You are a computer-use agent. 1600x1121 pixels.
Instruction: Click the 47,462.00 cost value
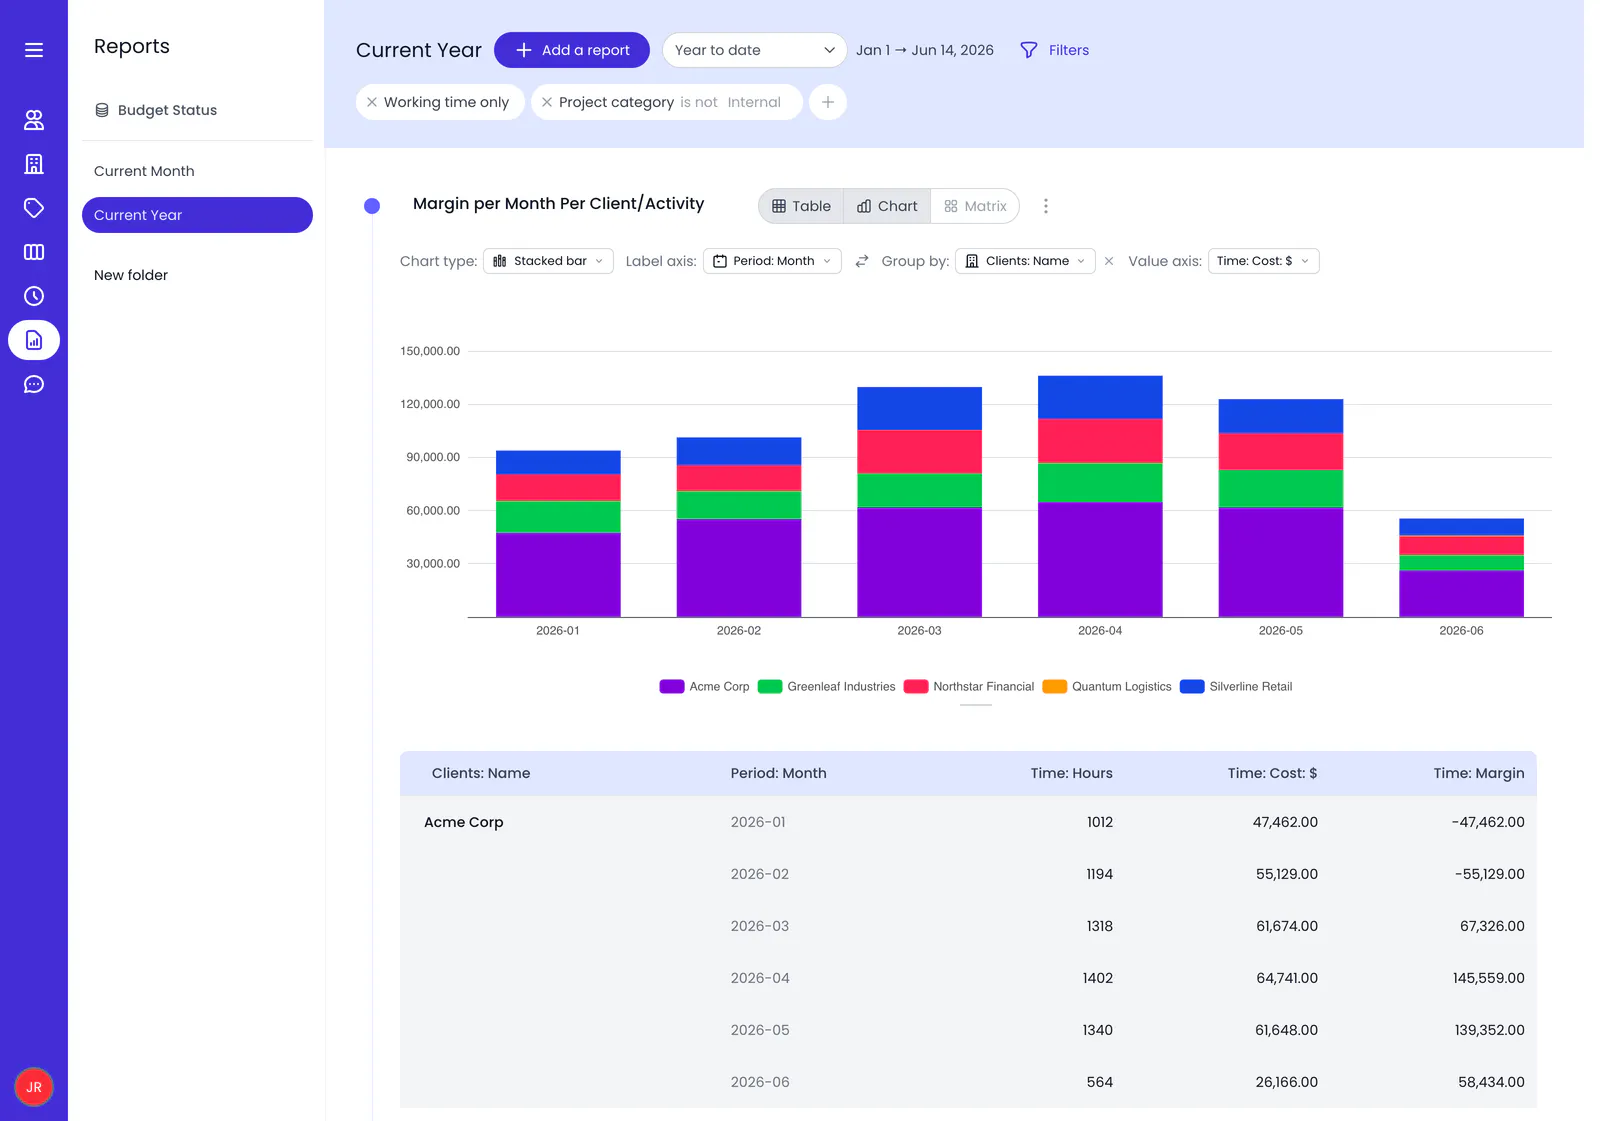point(1285,822)
